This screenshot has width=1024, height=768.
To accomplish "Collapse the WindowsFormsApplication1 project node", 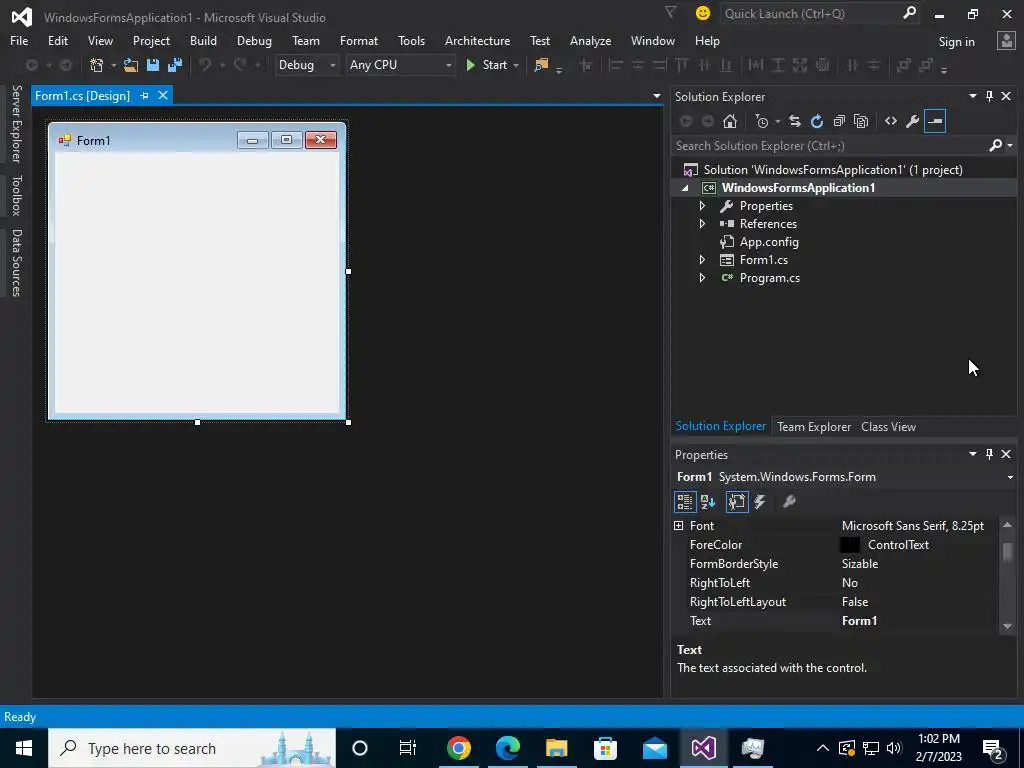I will point(685,188).
